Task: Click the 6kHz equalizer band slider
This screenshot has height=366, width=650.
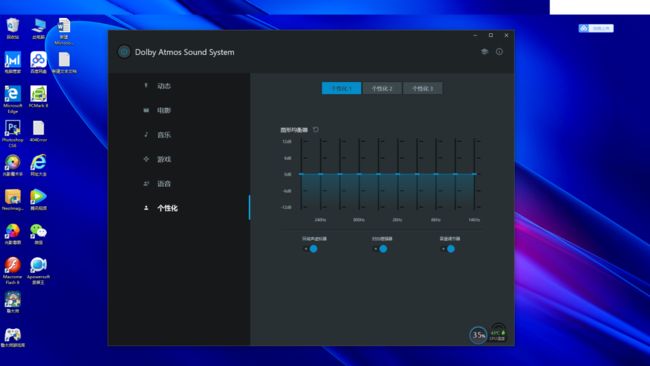Action: click(x=436, y=174)
